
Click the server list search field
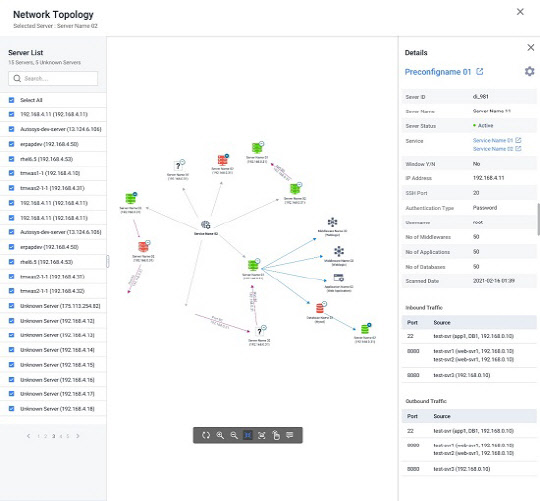coord(53,79)
